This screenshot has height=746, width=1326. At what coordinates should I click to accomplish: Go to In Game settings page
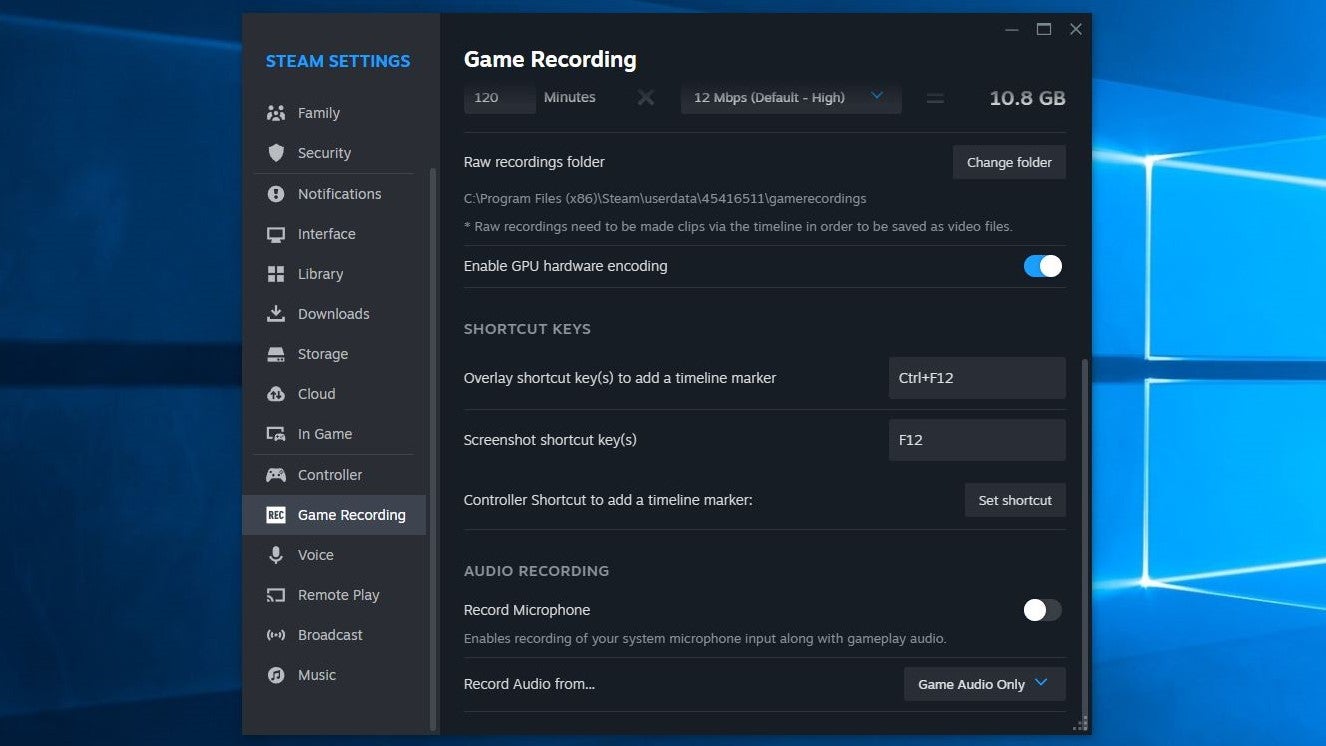(x=324, y=434)
